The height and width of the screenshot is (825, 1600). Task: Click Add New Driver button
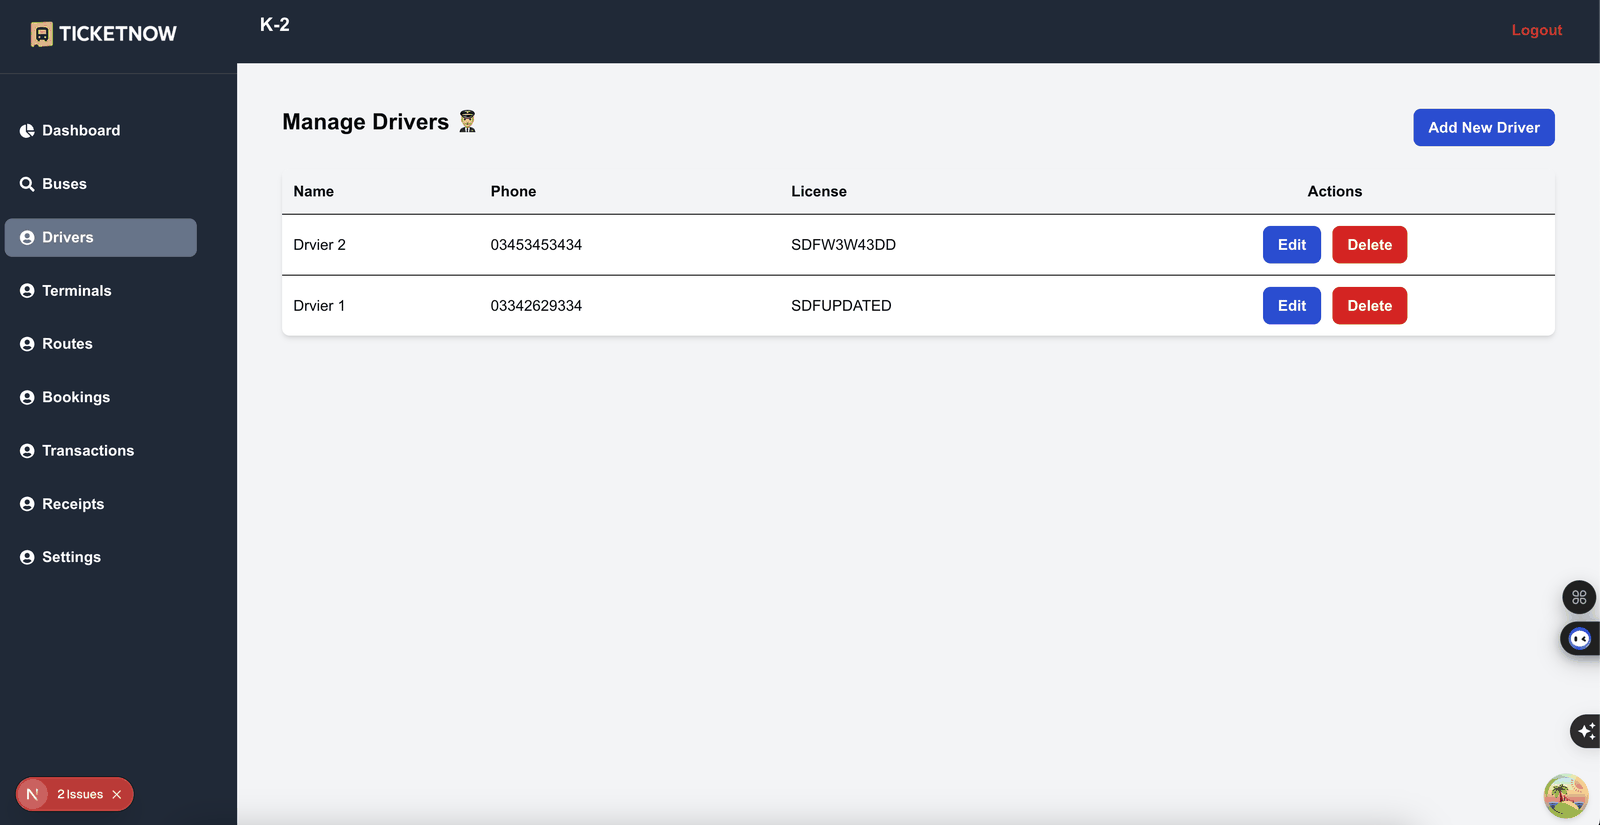tap(1483, 128)
